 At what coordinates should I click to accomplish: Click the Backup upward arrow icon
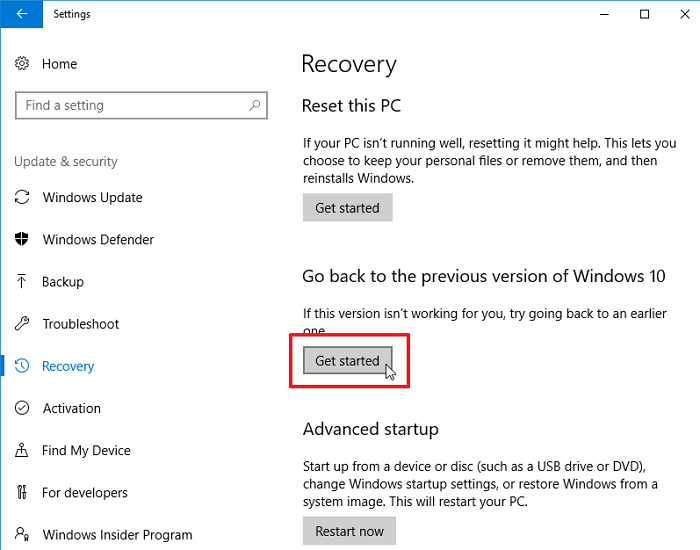pos(21,281)
